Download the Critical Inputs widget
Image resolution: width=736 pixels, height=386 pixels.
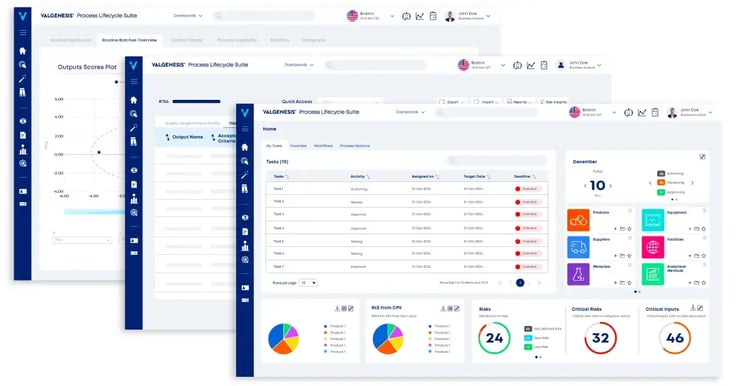click(693, 308)
